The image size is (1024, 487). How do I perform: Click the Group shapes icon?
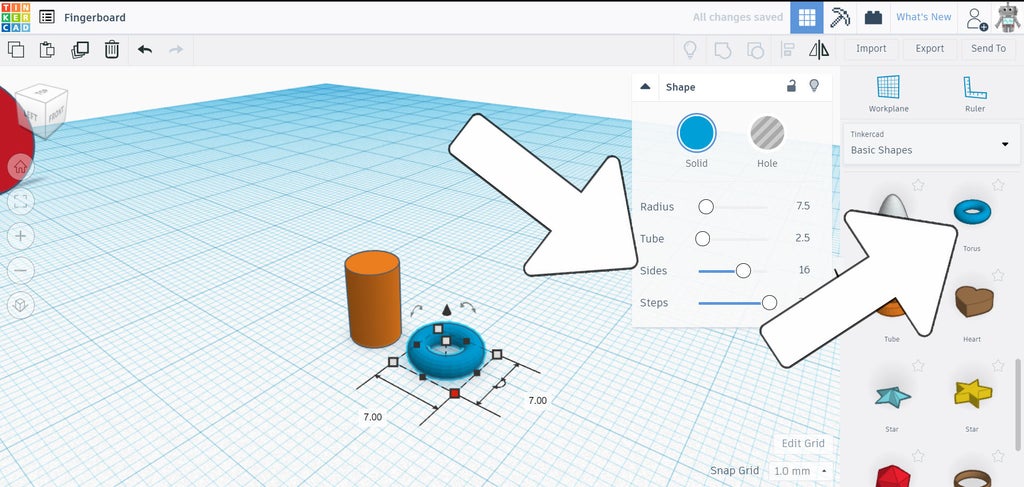(x=723, y=50)
